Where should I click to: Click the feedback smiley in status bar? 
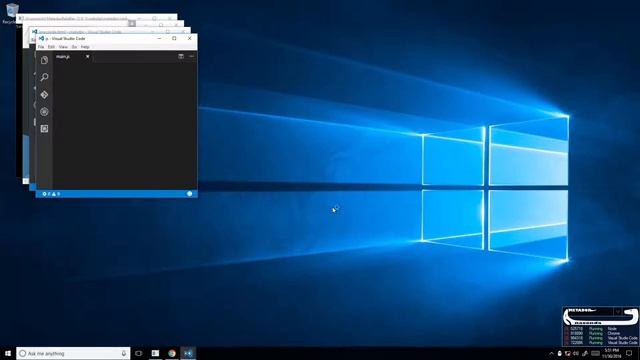tap(189, 194)
